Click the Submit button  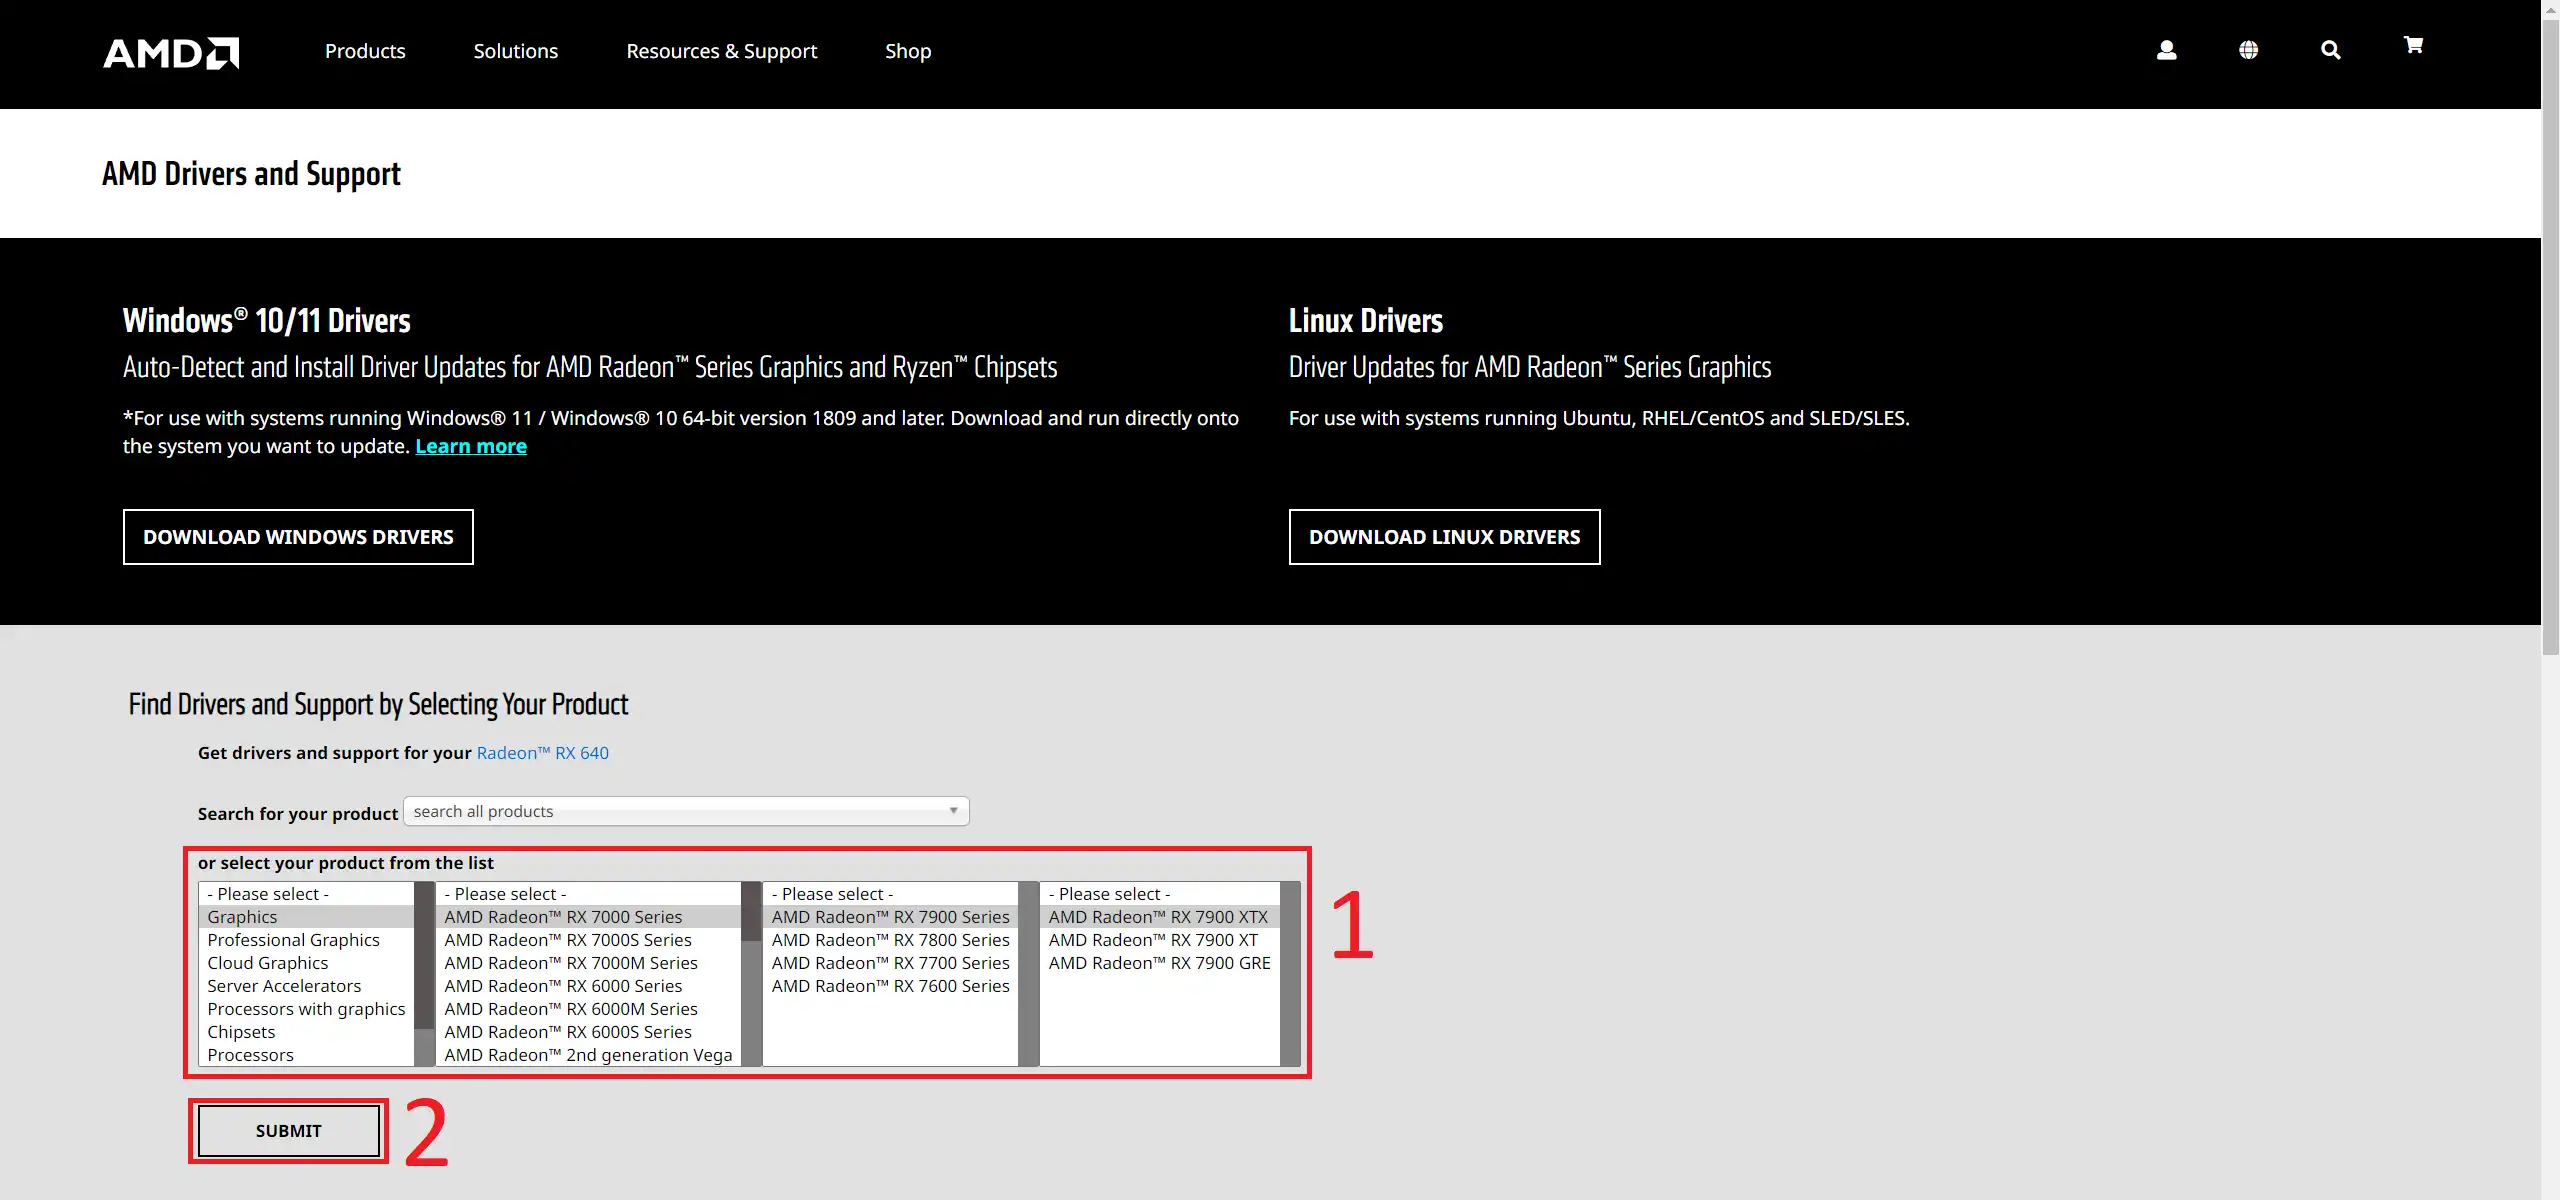tap(288, 1131)
